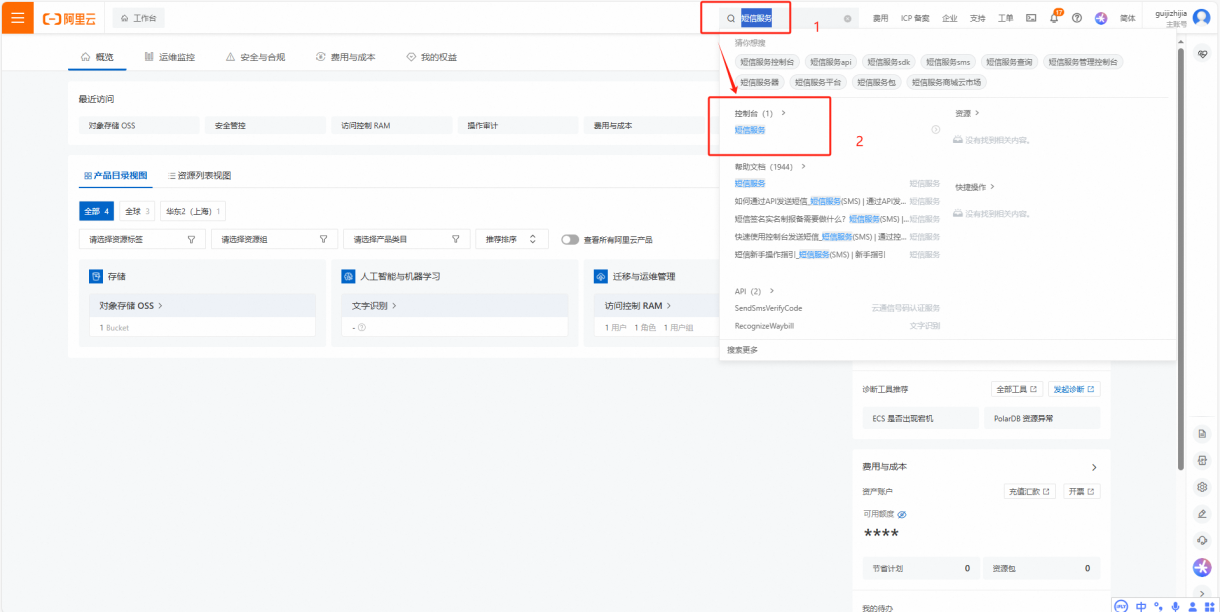Click suggestion chip 短信服务api
The image size is (1220, 612).
tap(831, 62)
